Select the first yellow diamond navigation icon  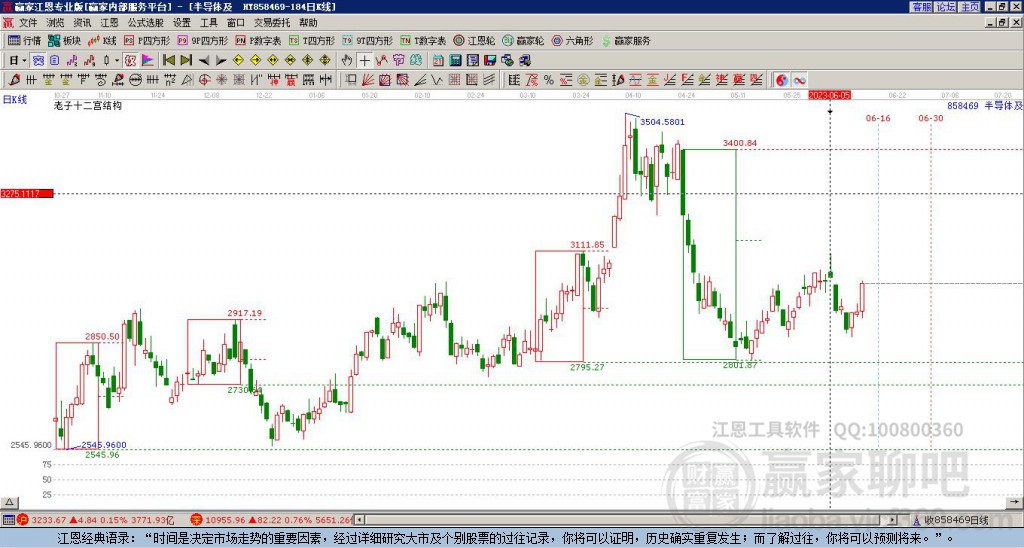pos(238,60)
